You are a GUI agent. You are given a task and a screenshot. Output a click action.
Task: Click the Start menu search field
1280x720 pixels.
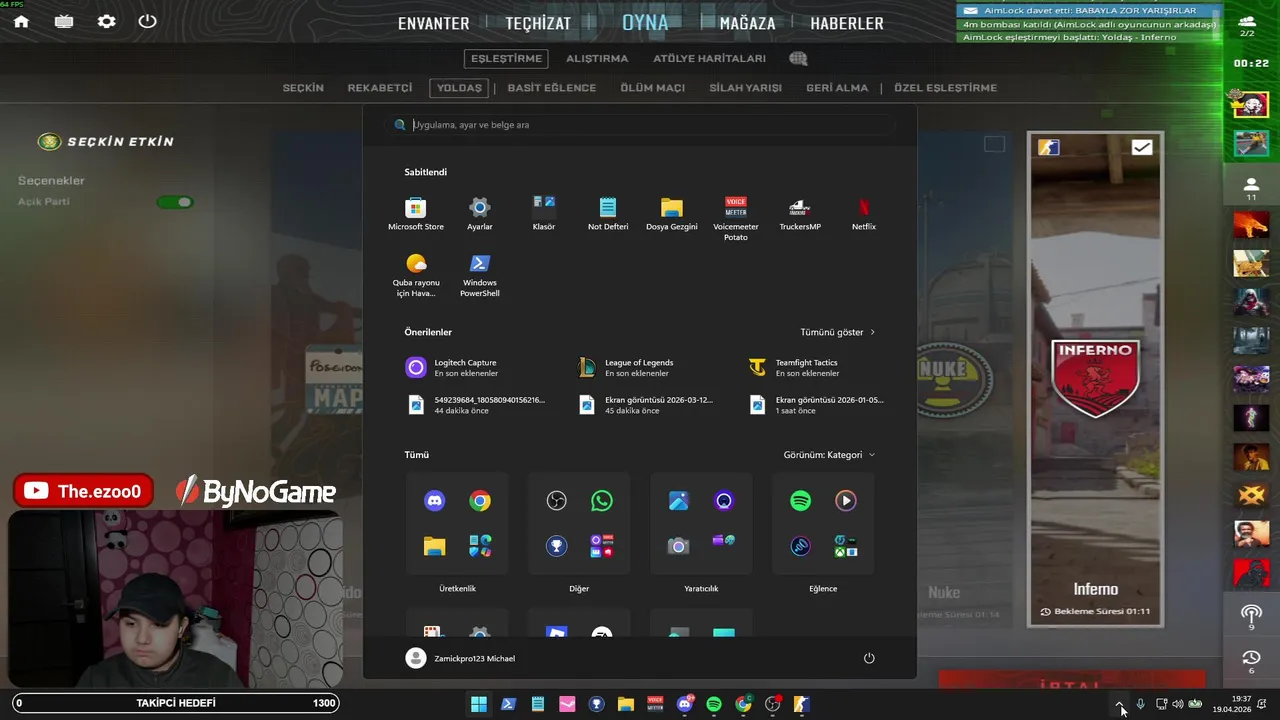tap(640, 125)
